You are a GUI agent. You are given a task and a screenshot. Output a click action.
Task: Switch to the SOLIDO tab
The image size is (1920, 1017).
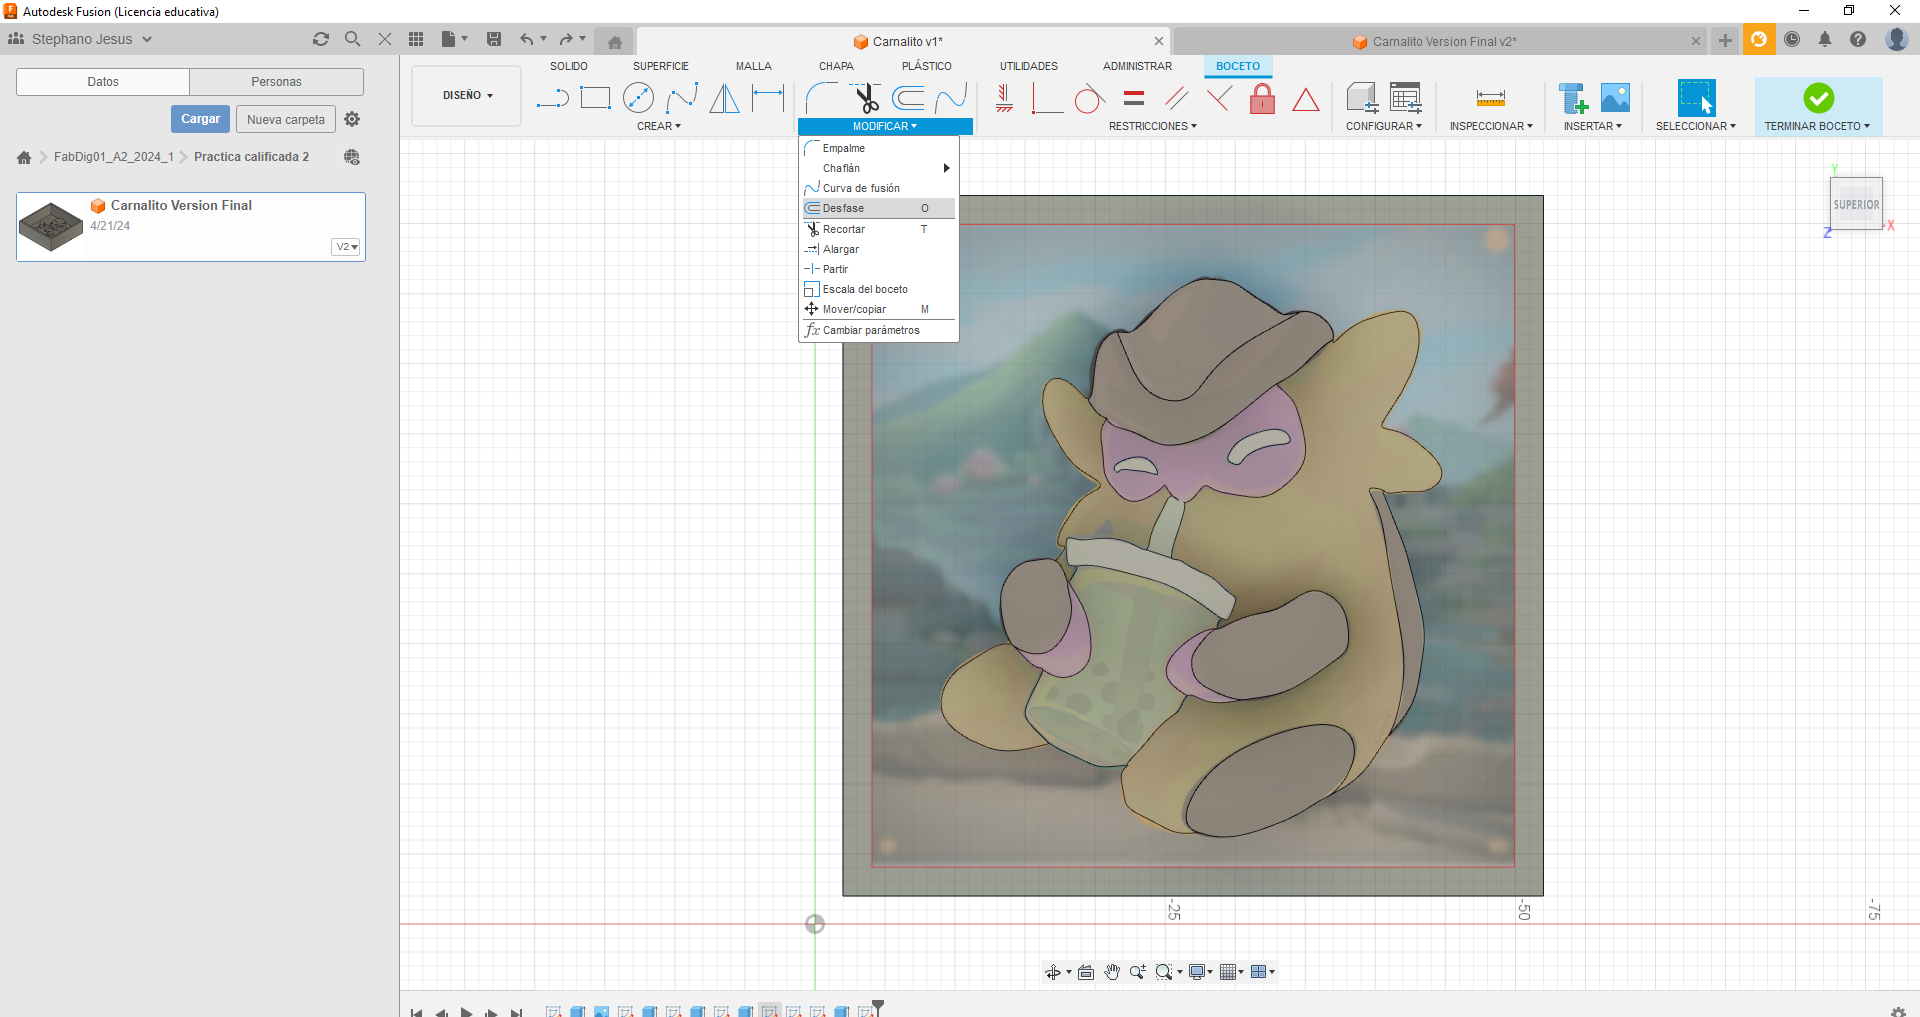point(568,66)
